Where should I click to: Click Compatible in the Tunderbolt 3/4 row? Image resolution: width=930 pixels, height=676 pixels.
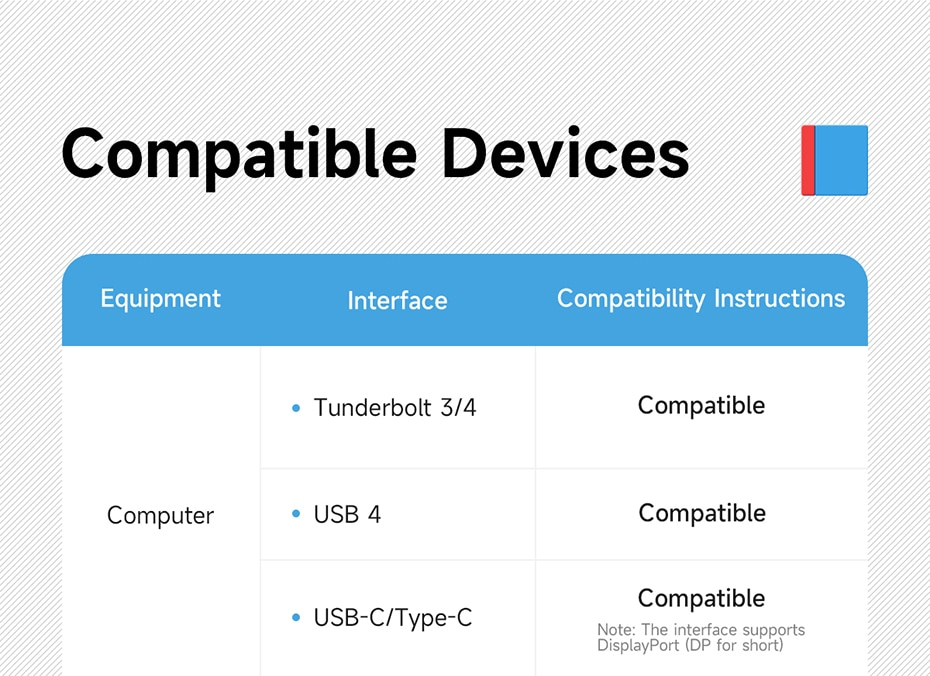click(x=701, y=406)
